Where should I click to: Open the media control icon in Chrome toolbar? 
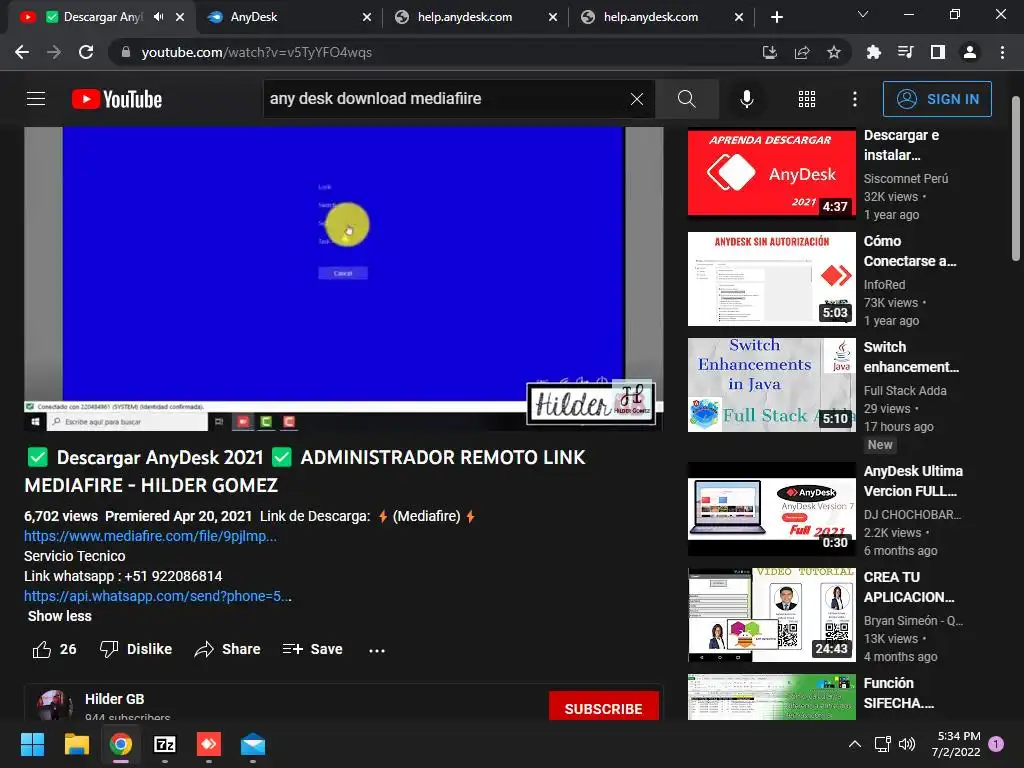(905, 52)
